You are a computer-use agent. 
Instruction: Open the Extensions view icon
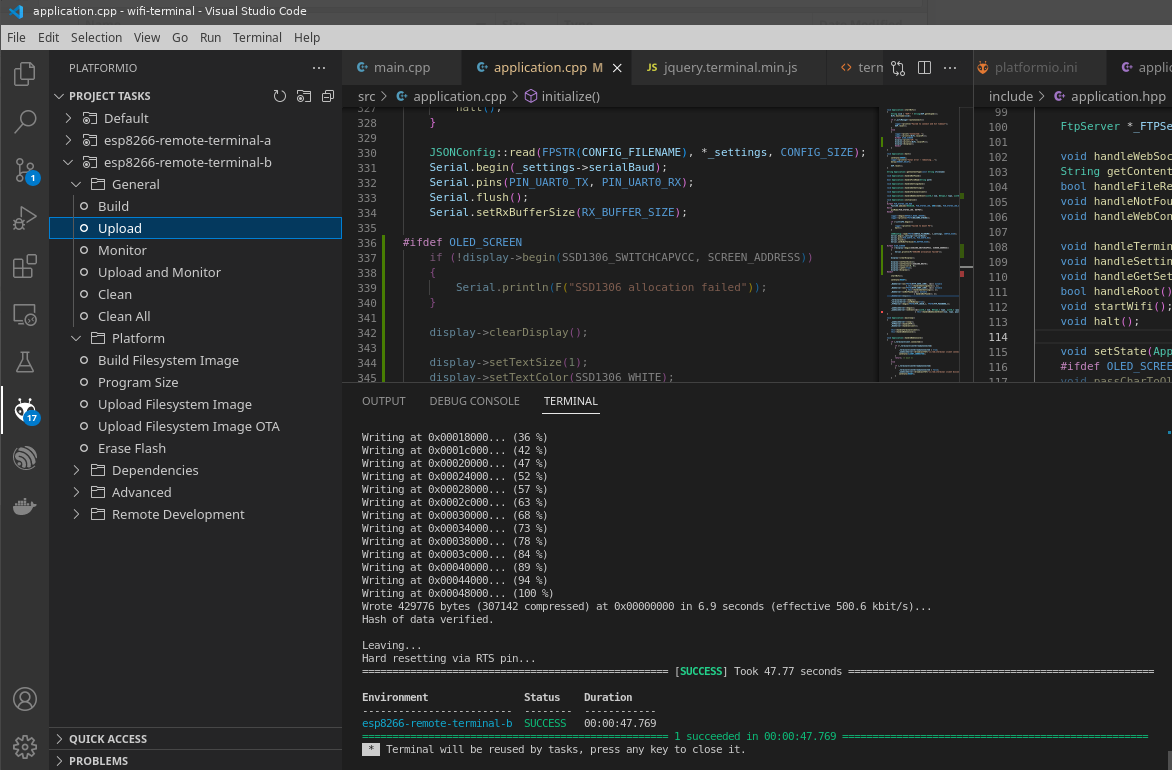click(x=25, y=267)
